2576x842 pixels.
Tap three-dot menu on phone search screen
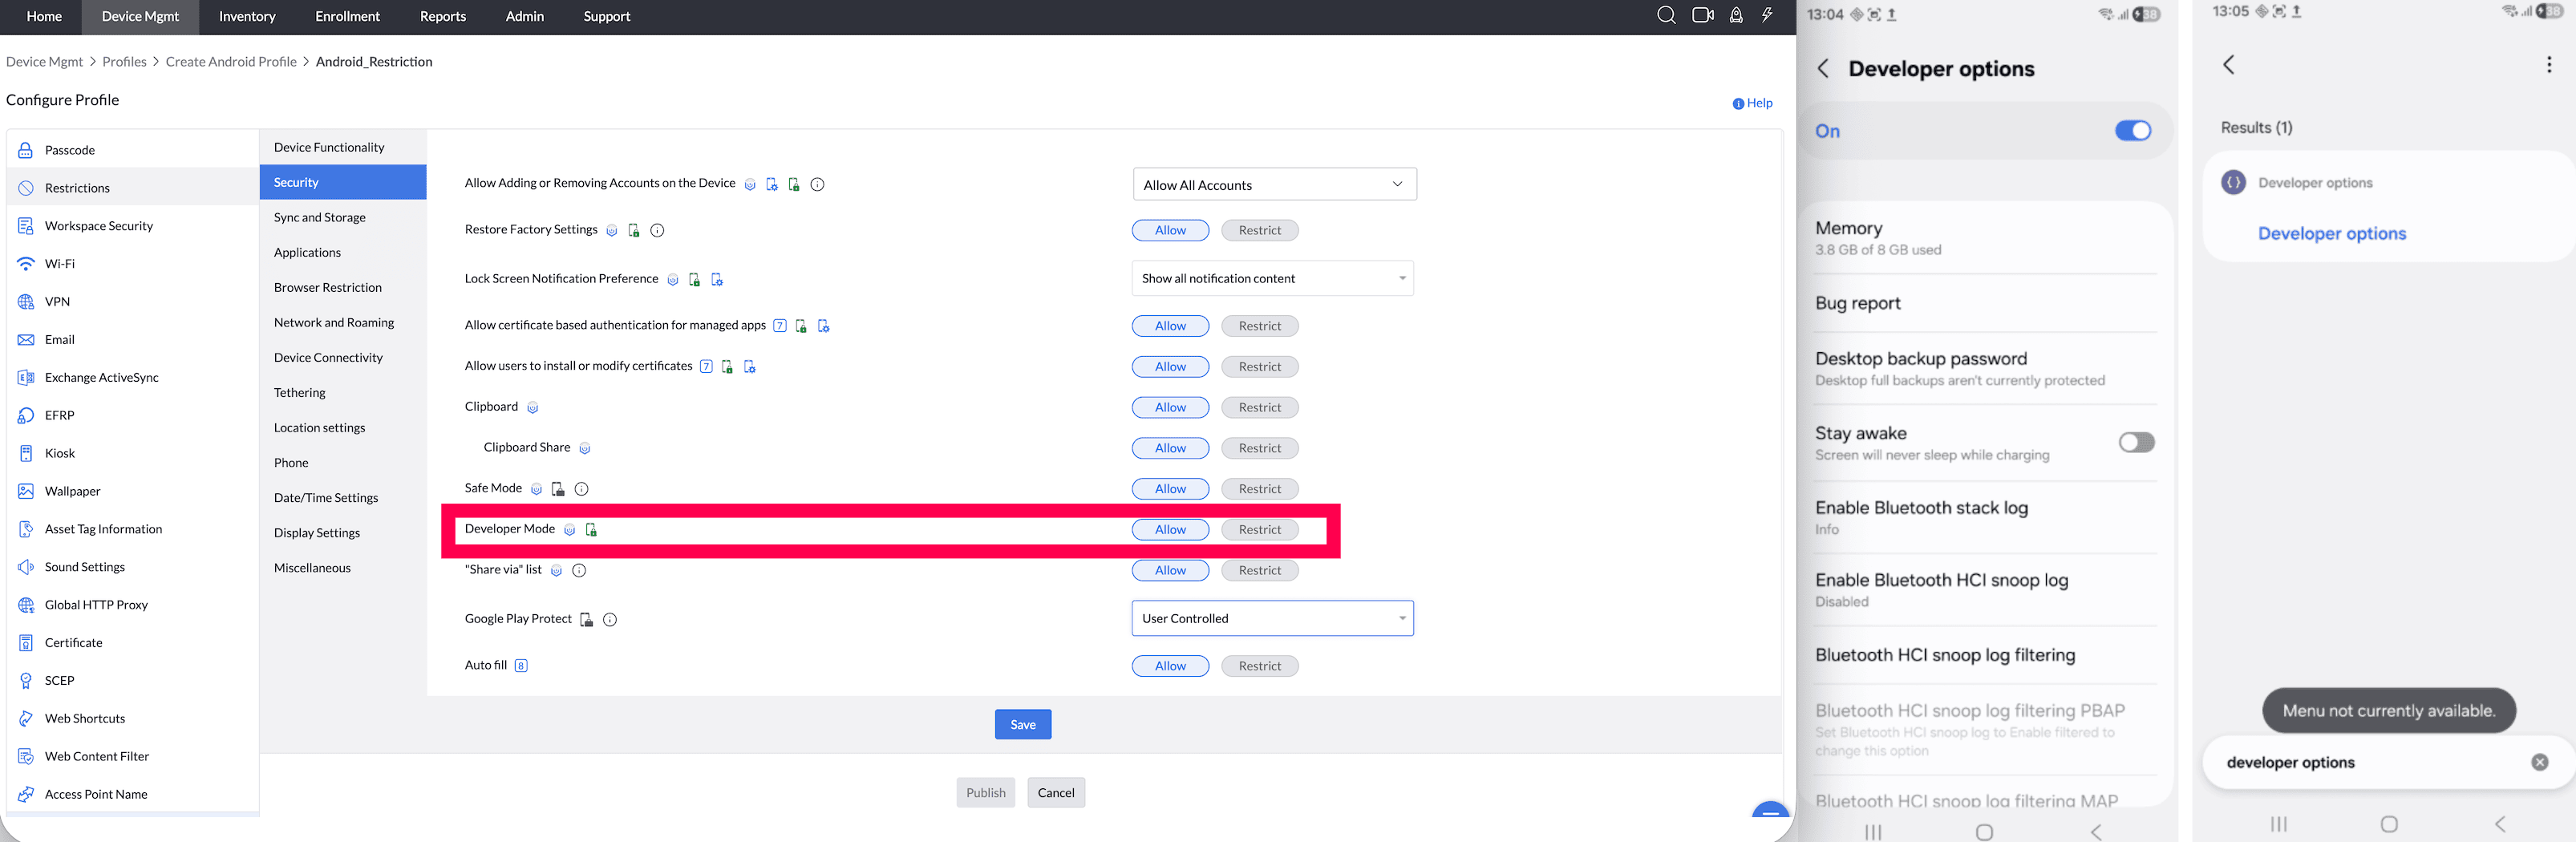[2549, 65]
